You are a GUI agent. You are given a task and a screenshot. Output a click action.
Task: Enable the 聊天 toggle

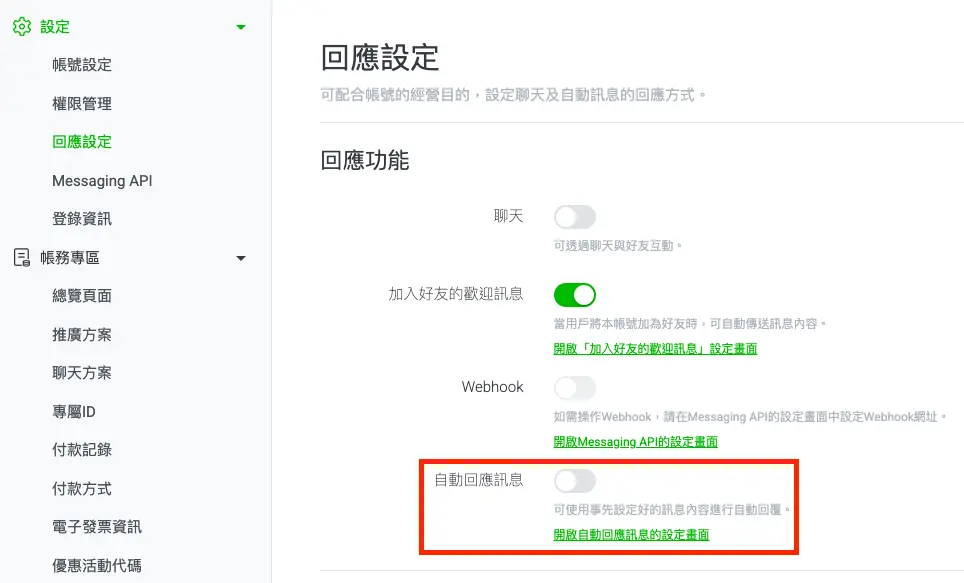[575, 217]
